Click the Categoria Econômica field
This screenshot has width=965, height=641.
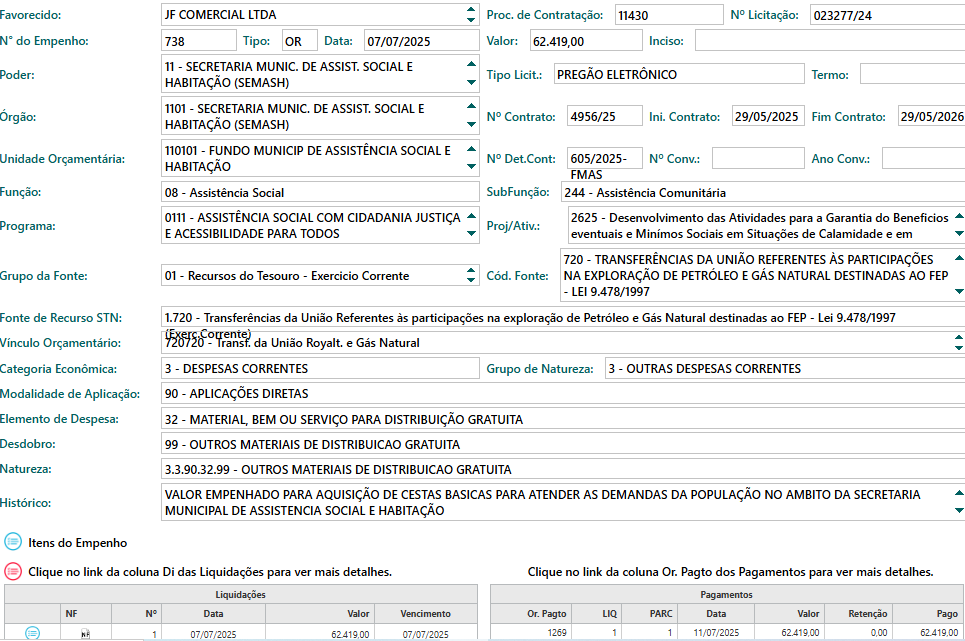320,368
